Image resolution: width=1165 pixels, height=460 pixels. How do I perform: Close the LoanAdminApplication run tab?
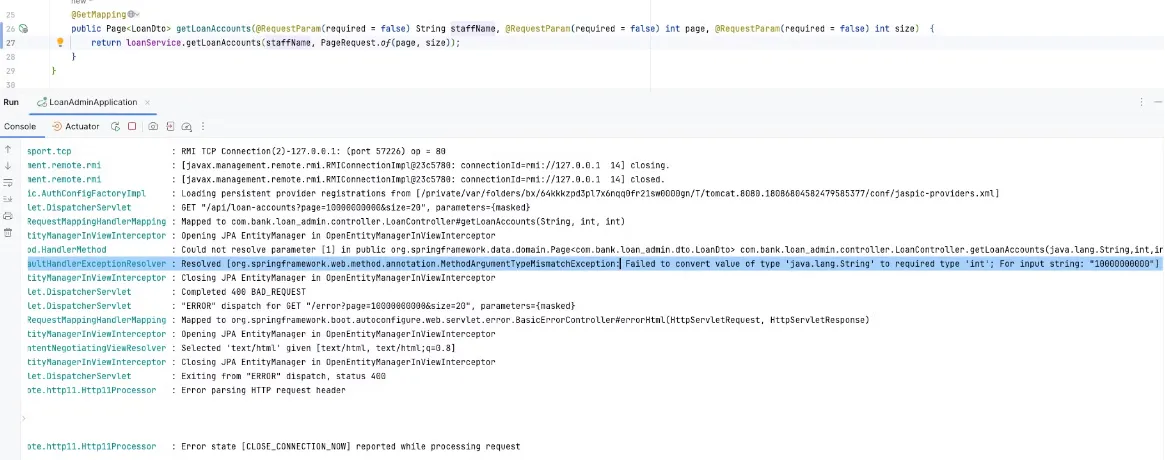tap(148, 102)
